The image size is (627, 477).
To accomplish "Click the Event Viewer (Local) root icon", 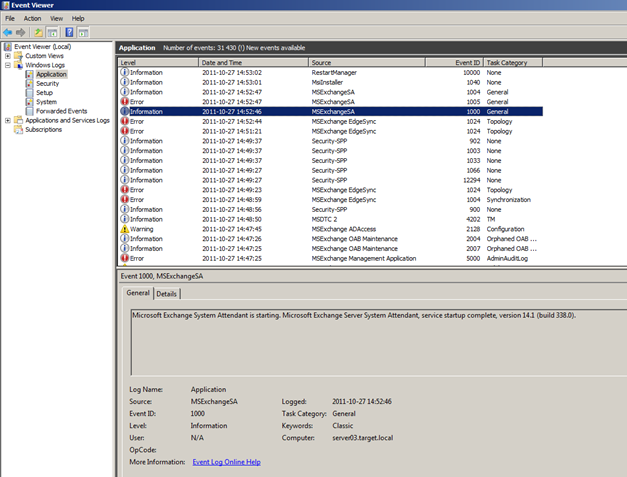I will pos(8,47).
